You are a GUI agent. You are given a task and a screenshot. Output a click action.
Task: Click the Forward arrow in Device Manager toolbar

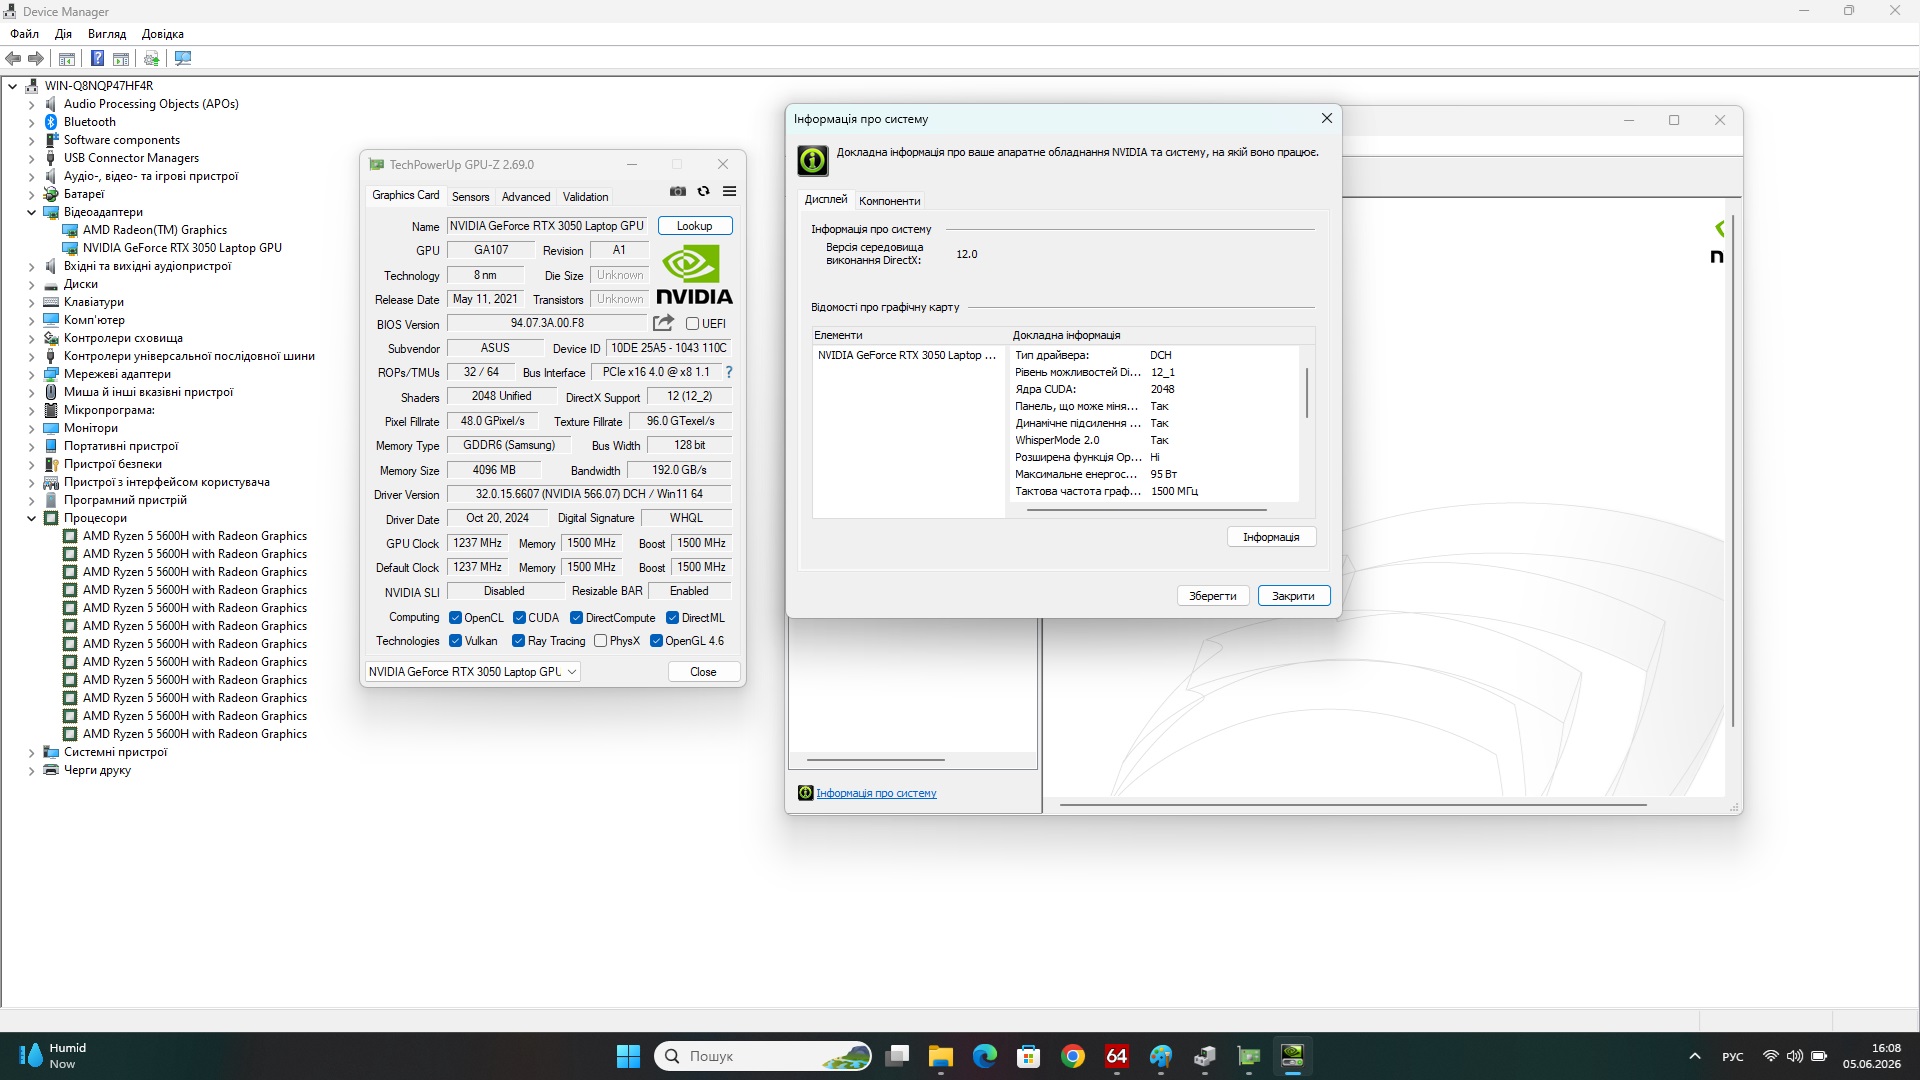click(x=36, y=59)
